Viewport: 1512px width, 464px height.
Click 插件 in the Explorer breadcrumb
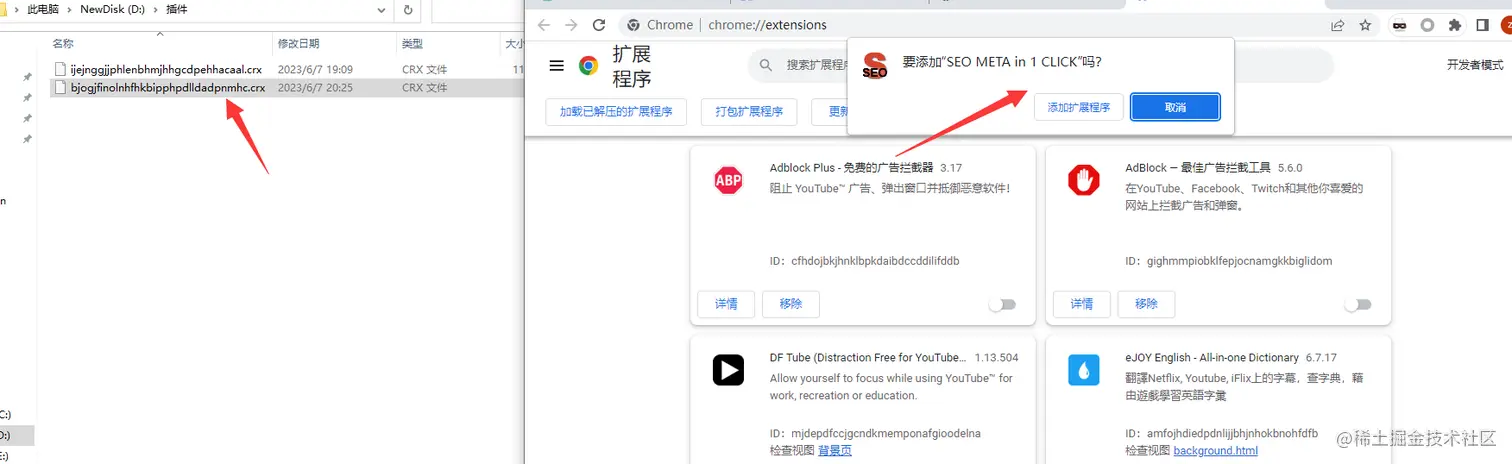pos(176,10)
